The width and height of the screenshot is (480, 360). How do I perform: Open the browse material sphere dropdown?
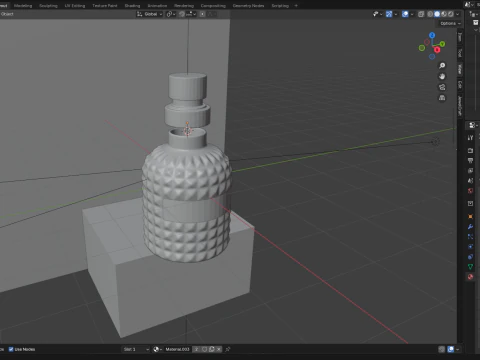coord(157,349)
